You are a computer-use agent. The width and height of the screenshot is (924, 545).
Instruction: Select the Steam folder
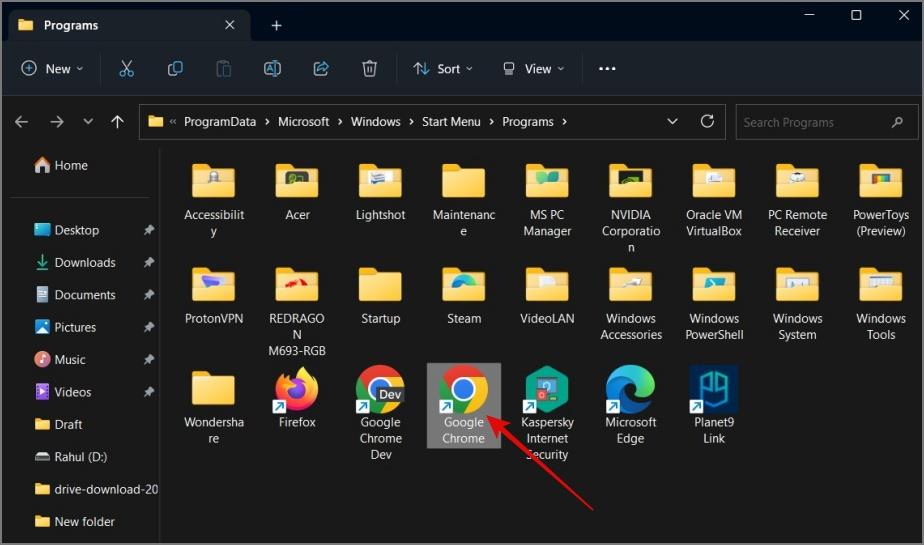[x=464, y=296]
